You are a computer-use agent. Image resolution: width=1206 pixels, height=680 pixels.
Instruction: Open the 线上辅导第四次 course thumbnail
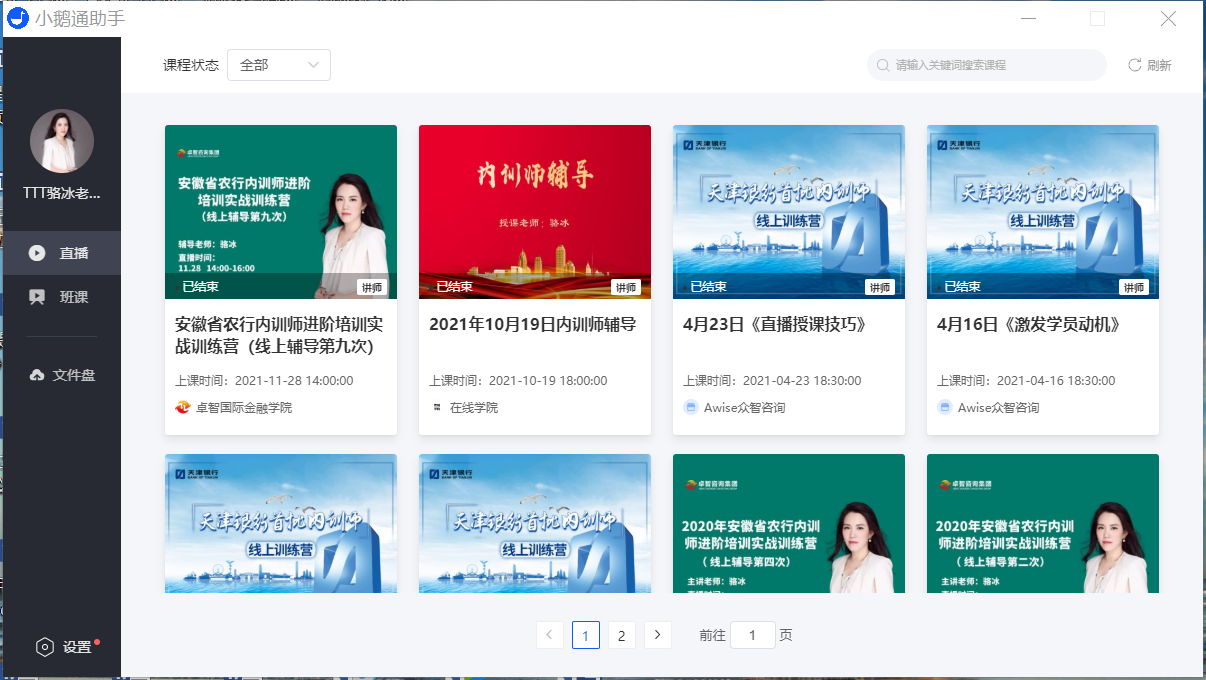(x=789, y=524)
